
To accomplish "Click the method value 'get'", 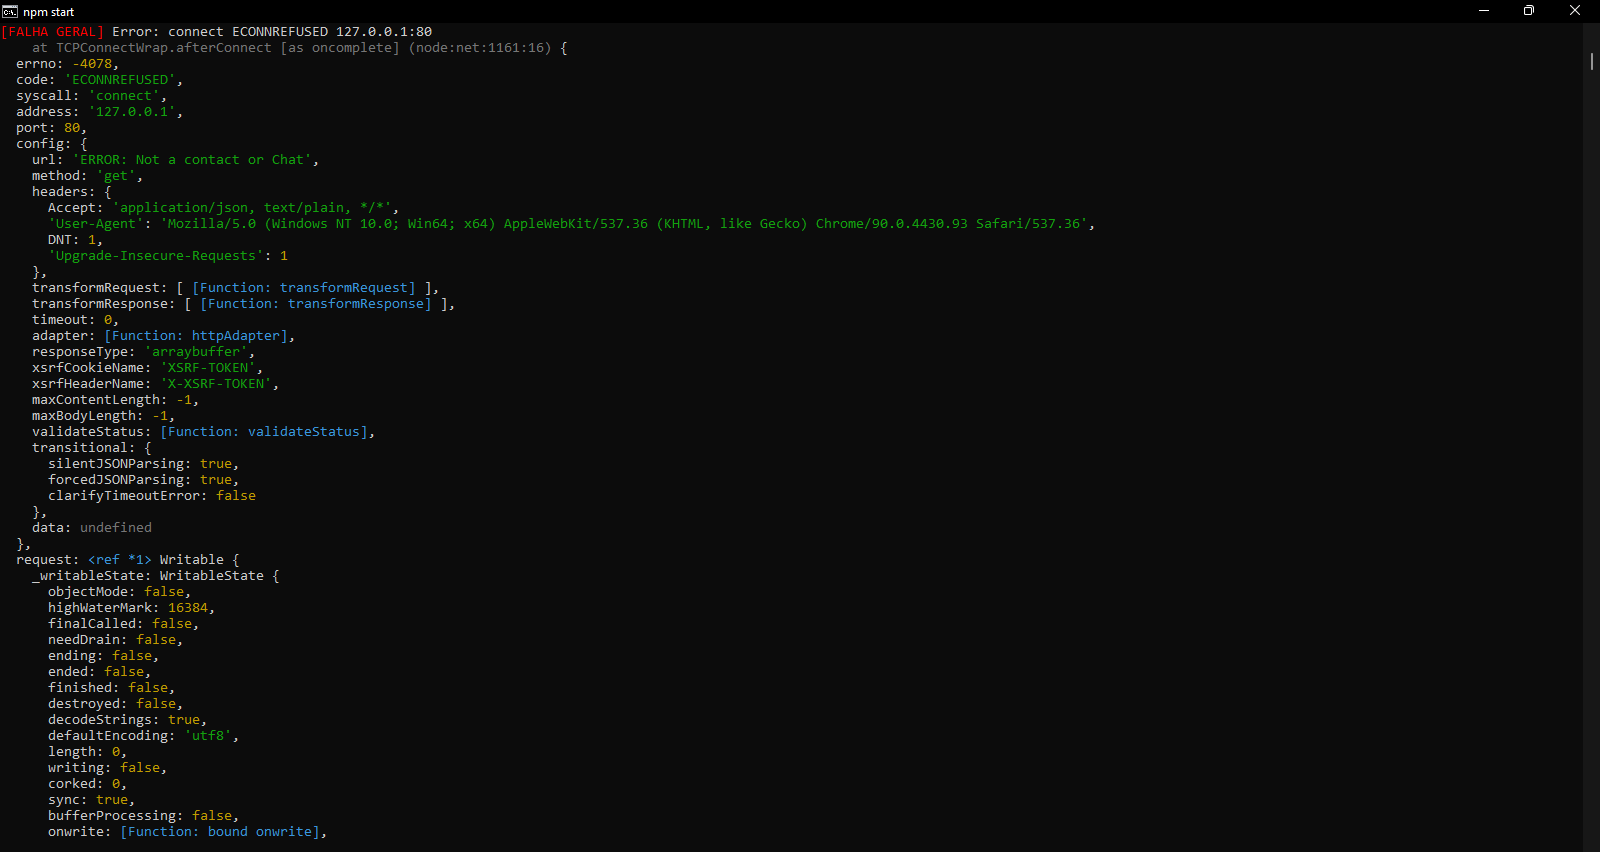I will pyautogui.click(x=116, y=176).
